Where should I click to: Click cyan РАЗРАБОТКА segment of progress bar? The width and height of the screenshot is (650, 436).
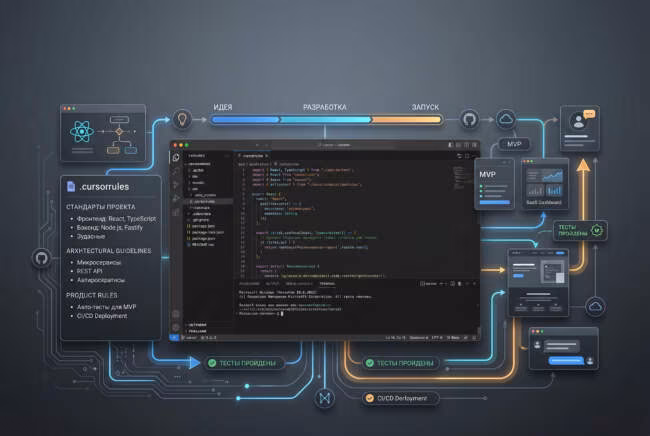325,120
